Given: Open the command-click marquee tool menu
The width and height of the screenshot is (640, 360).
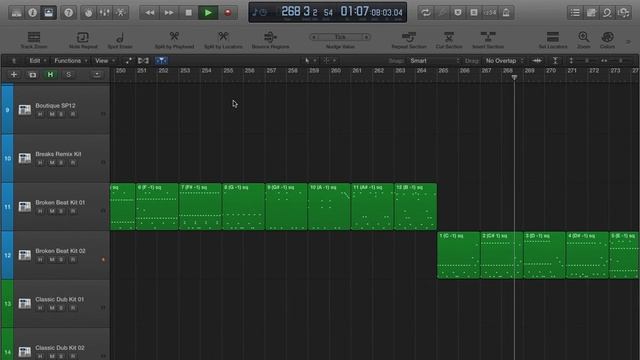Looking at the screenshot, I should point(329,61).
